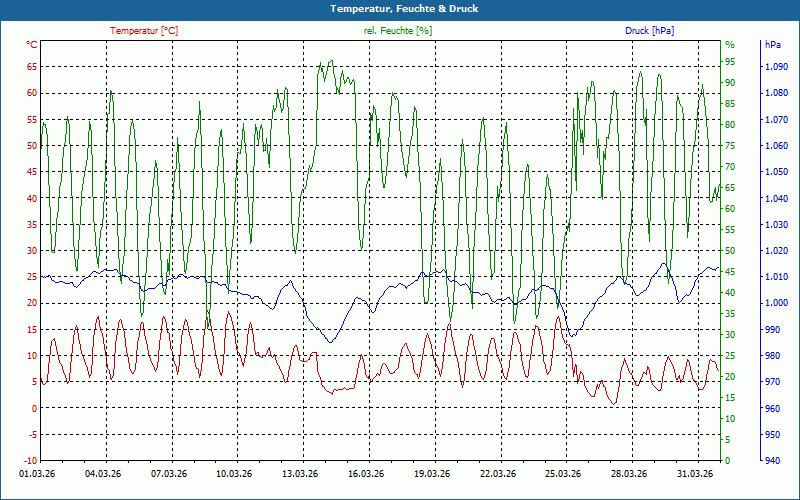Click the 19.03.26 date label

pyautogui.click(x=432, y=474)
